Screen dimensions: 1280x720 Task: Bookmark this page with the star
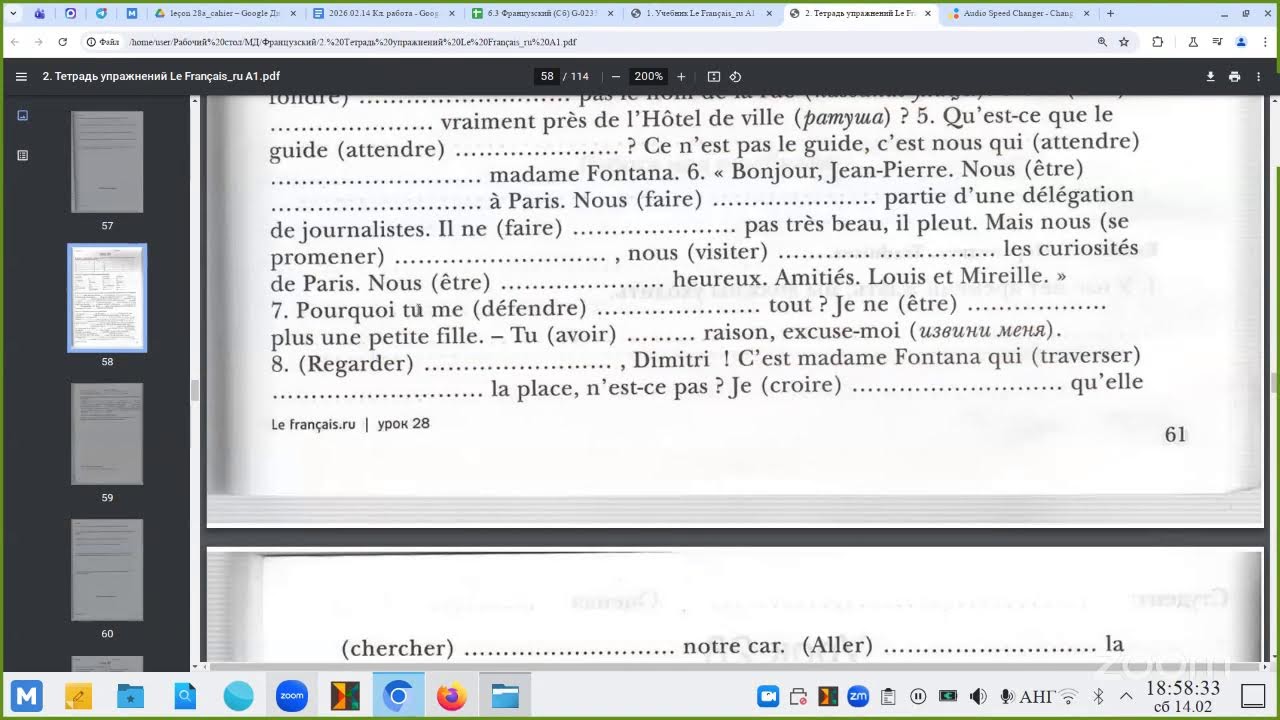point(1124,42)
